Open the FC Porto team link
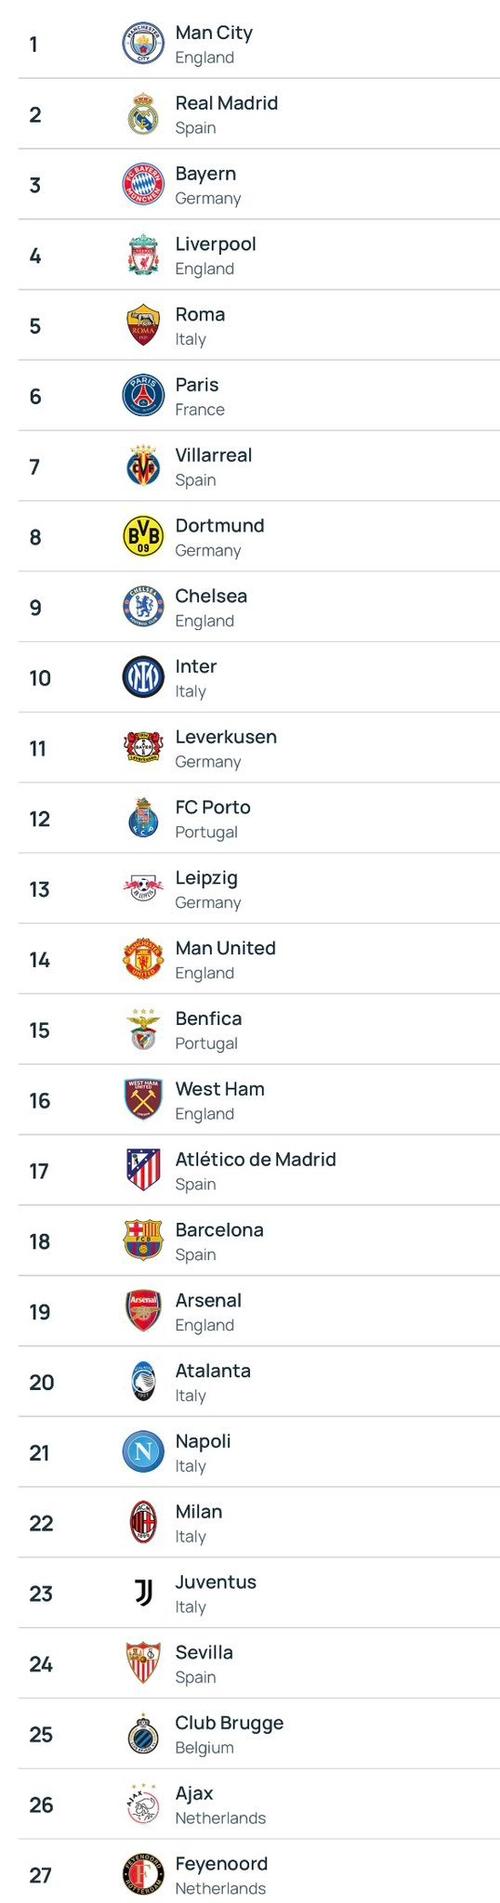The height and width of the screenshot is (1903, 500). point(213,807)
